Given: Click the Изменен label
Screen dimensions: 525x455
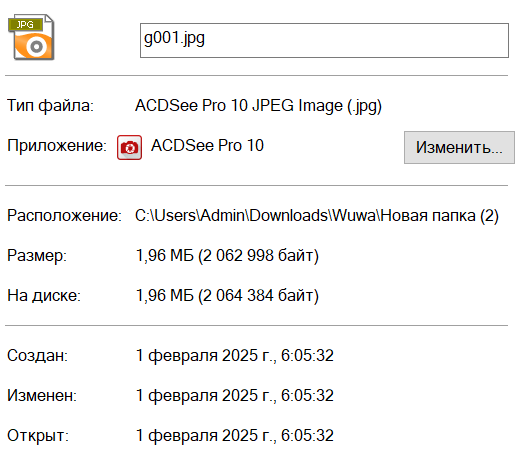Looking at the screenshot, I should [42, 396].
